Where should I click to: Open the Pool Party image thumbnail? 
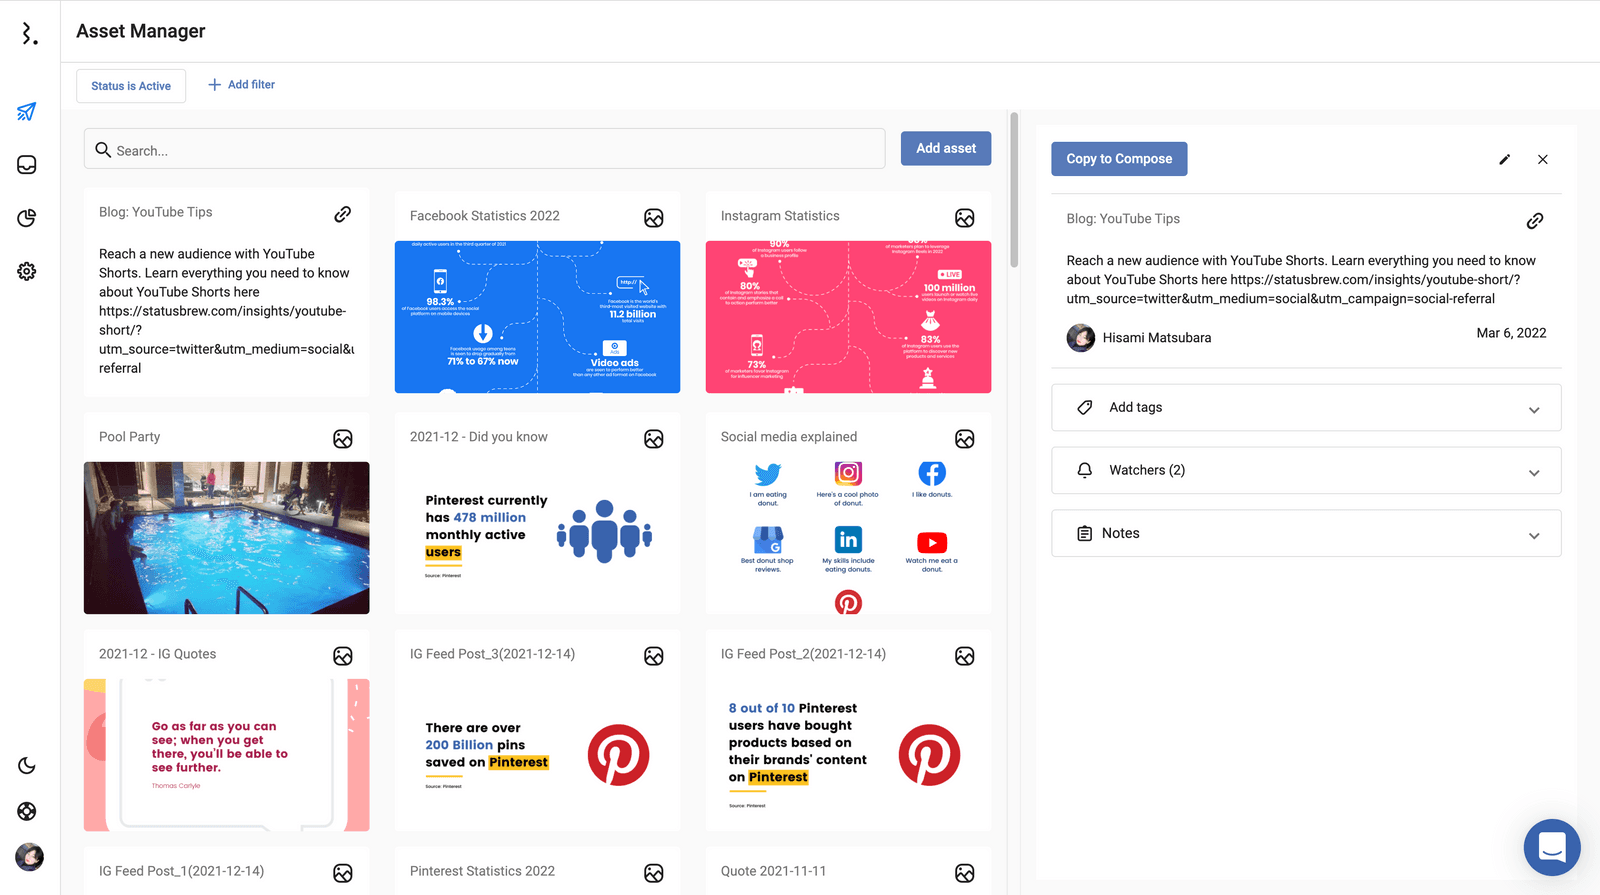226,537
